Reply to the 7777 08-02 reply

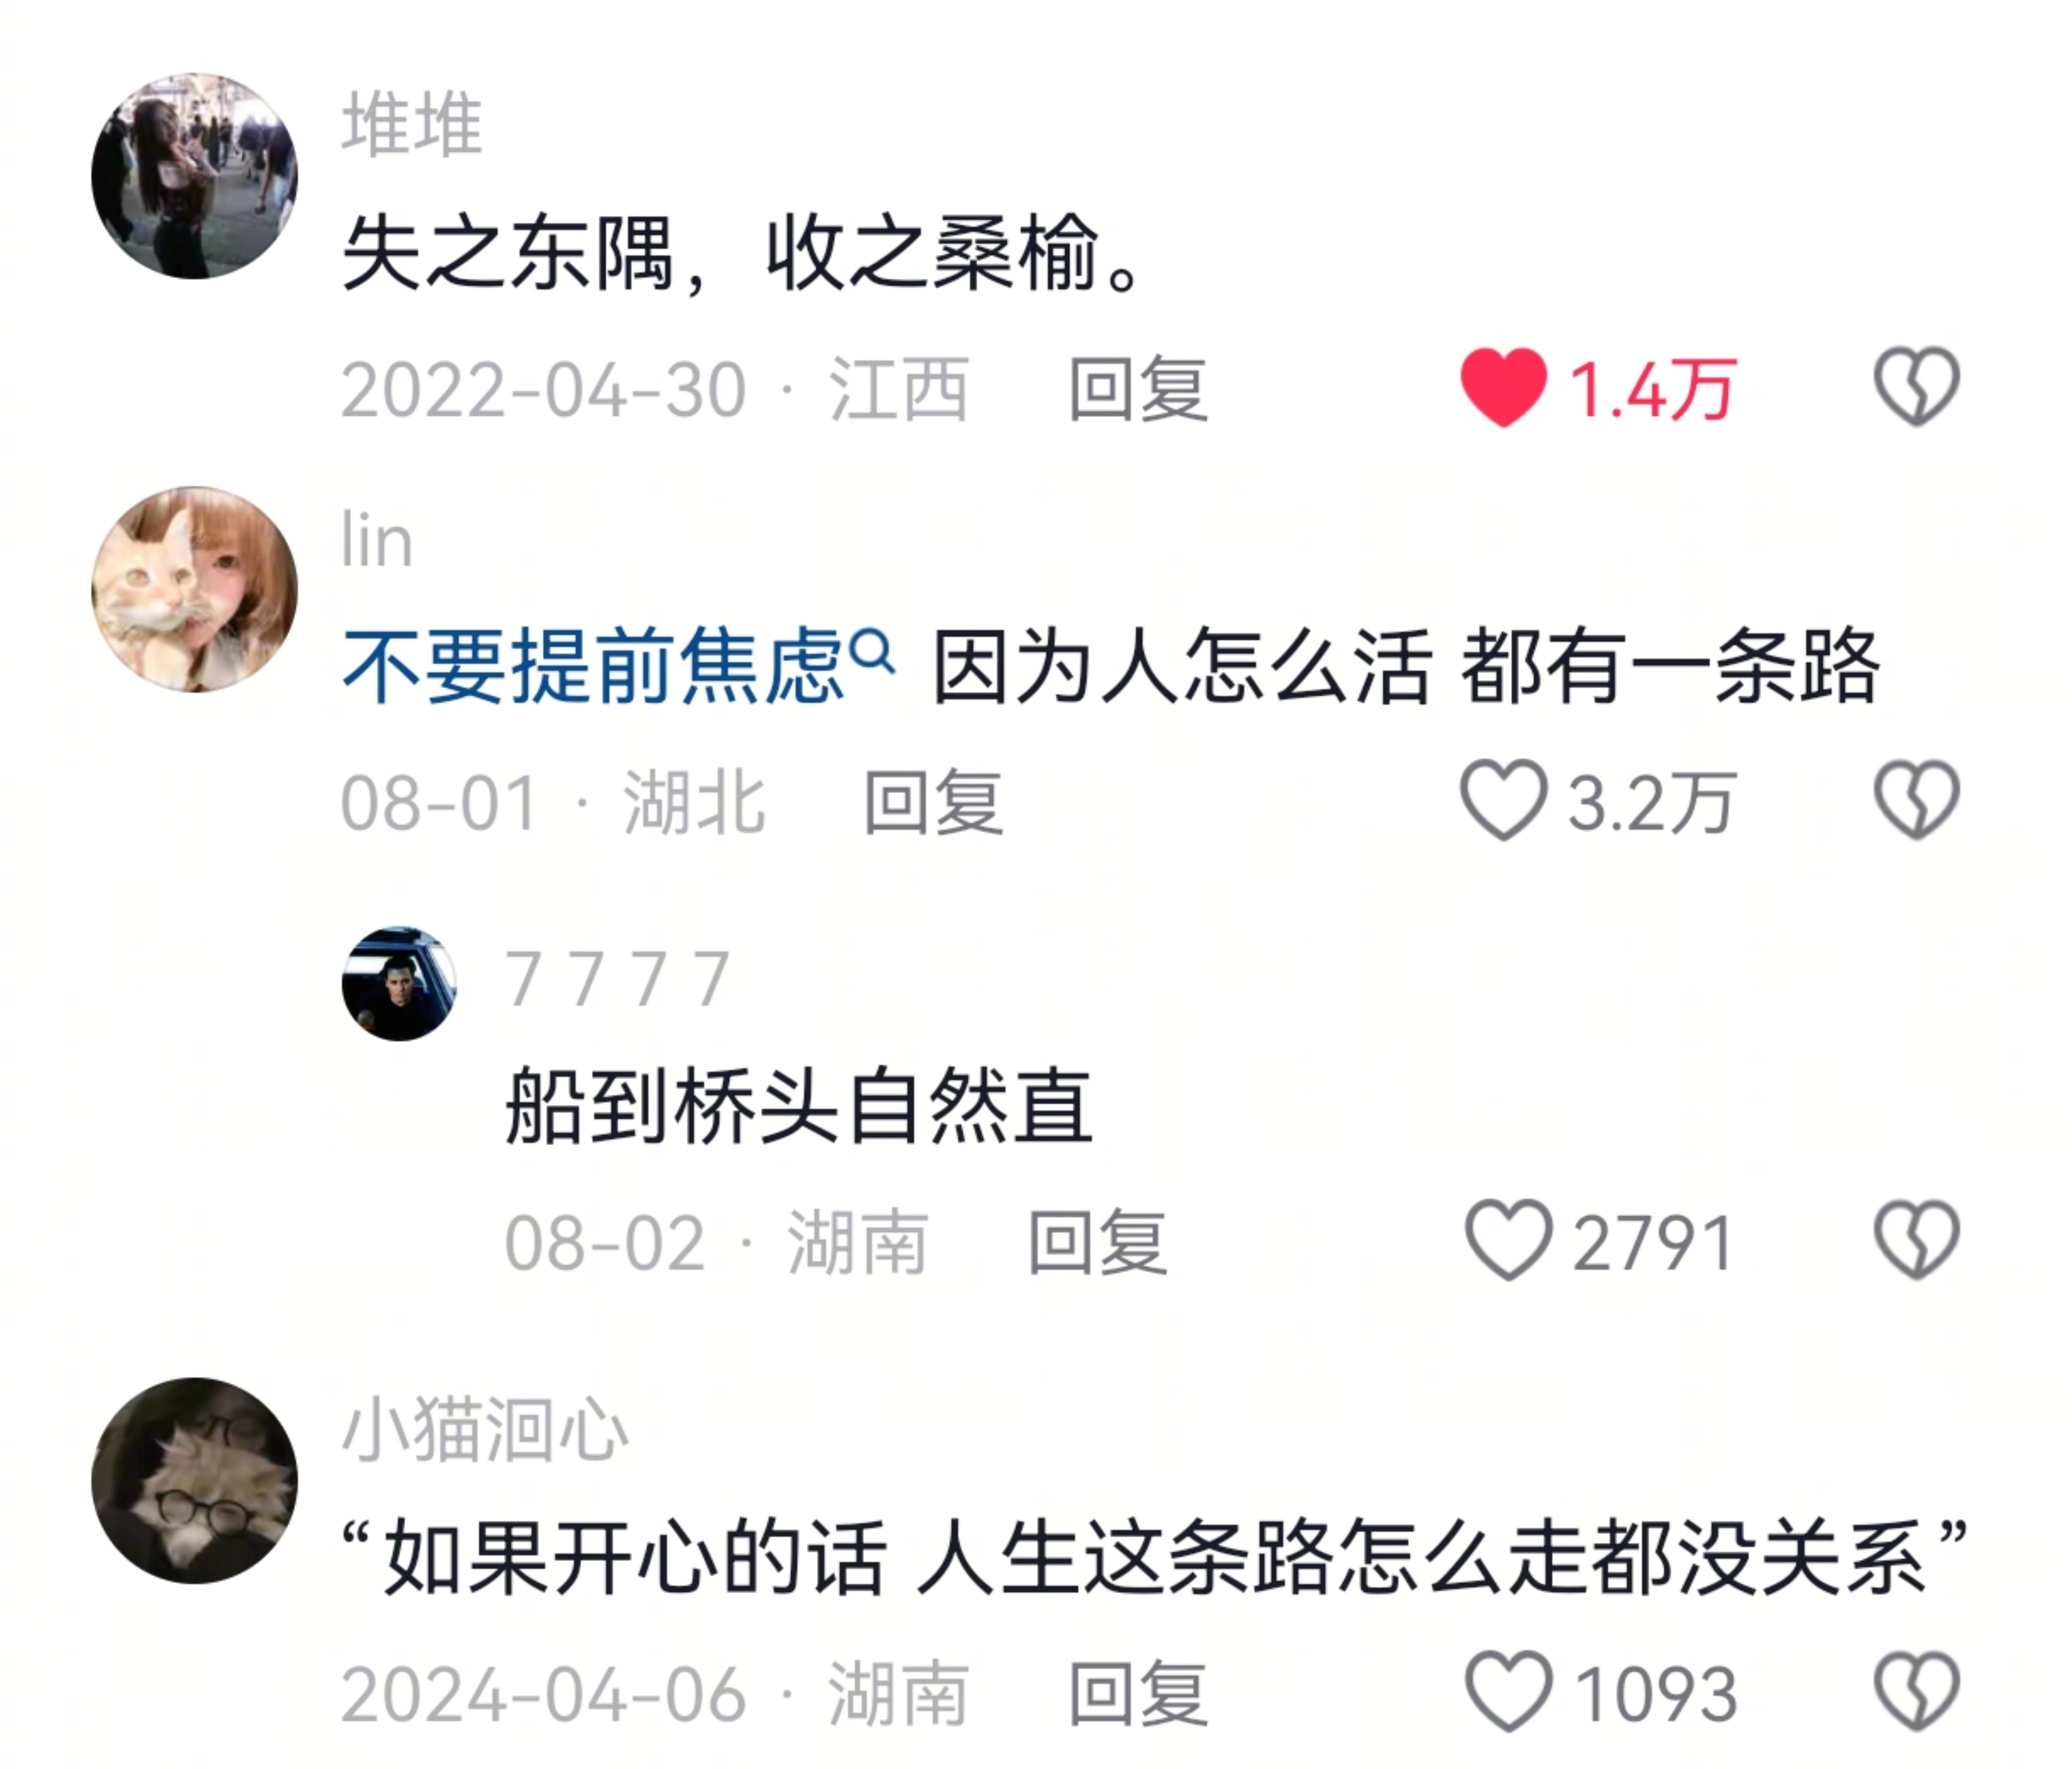[x=1098, y=1242]
